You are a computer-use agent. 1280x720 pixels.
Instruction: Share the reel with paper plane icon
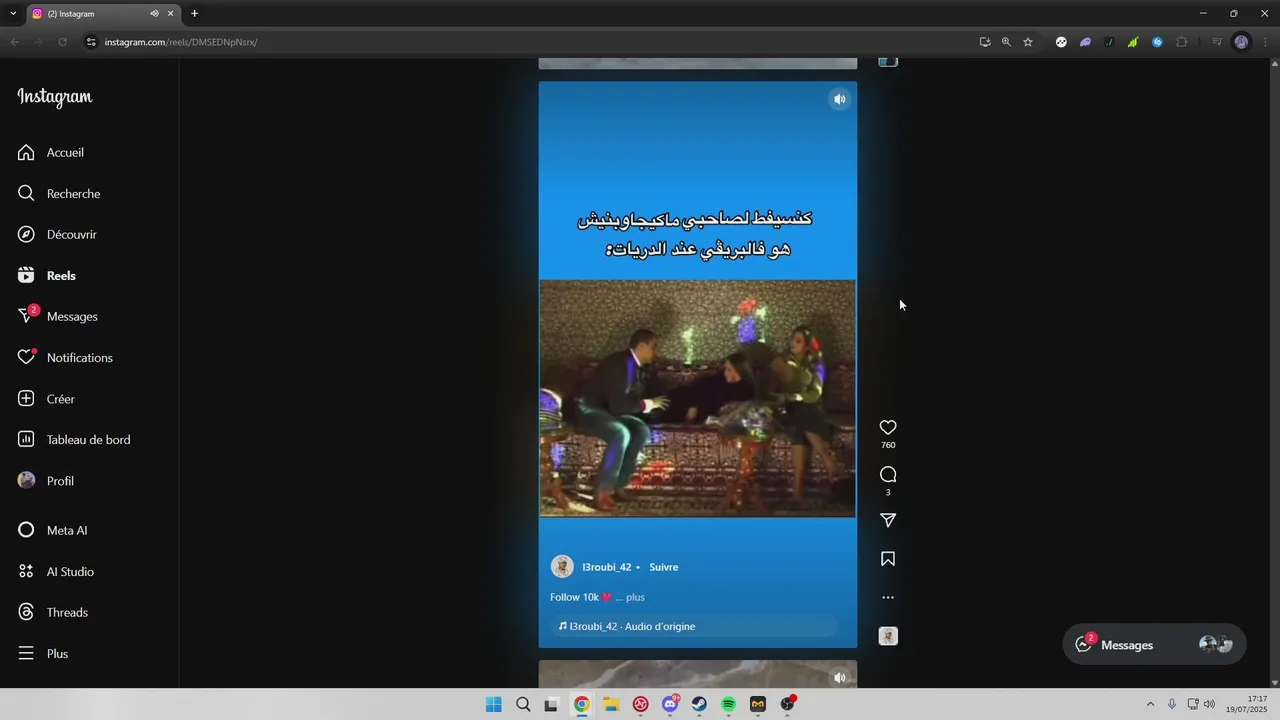point(888,520)
